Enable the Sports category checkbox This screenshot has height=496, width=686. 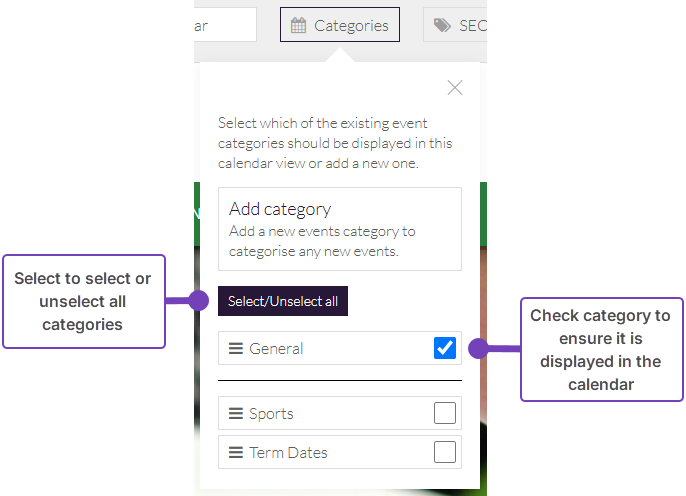click(x=445, y=413)
